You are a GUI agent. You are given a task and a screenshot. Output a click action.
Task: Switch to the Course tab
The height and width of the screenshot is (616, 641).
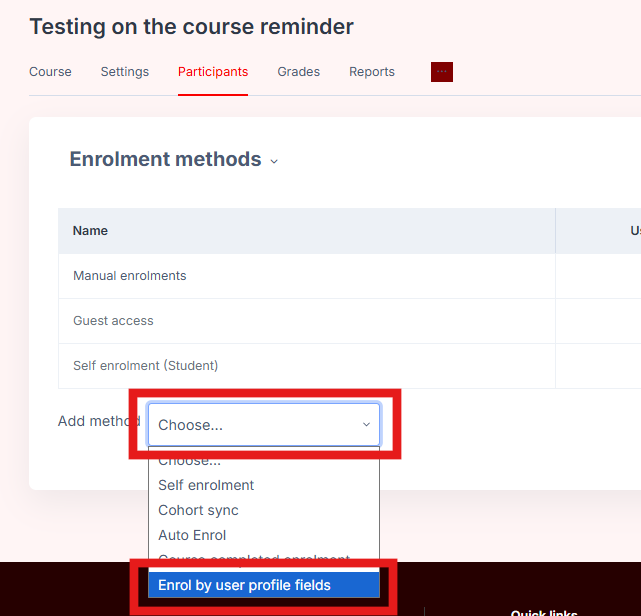pyautogui.click(x=50, y=72)
